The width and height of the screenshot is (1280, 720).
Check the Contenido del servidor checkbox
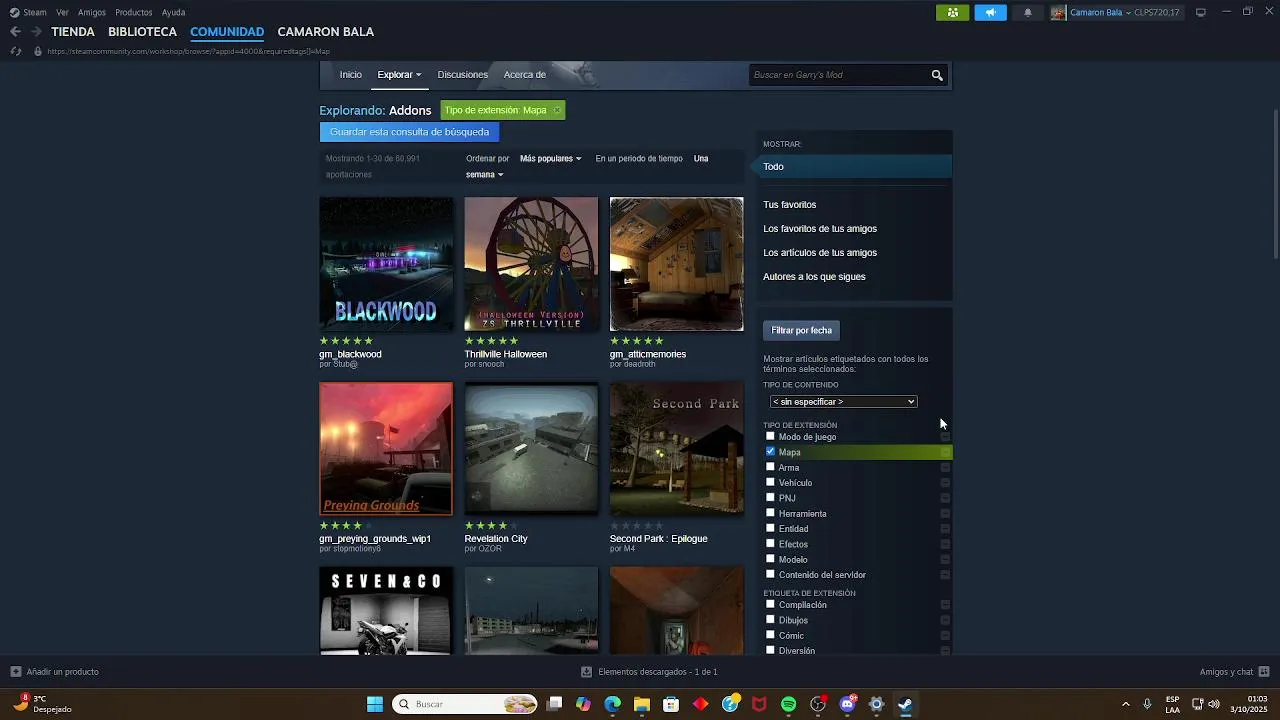[770, 574]
